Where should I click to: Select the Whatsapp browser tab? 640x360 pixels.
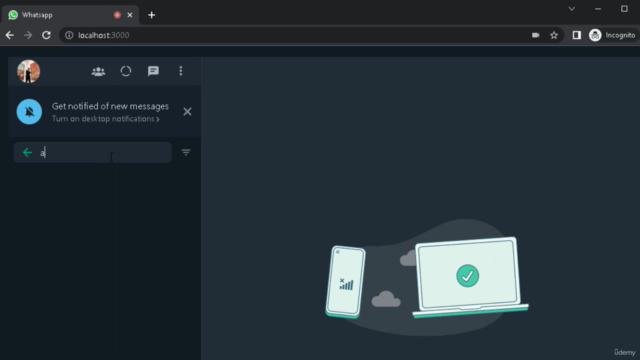pyautogui.click(x=70, y=15)
